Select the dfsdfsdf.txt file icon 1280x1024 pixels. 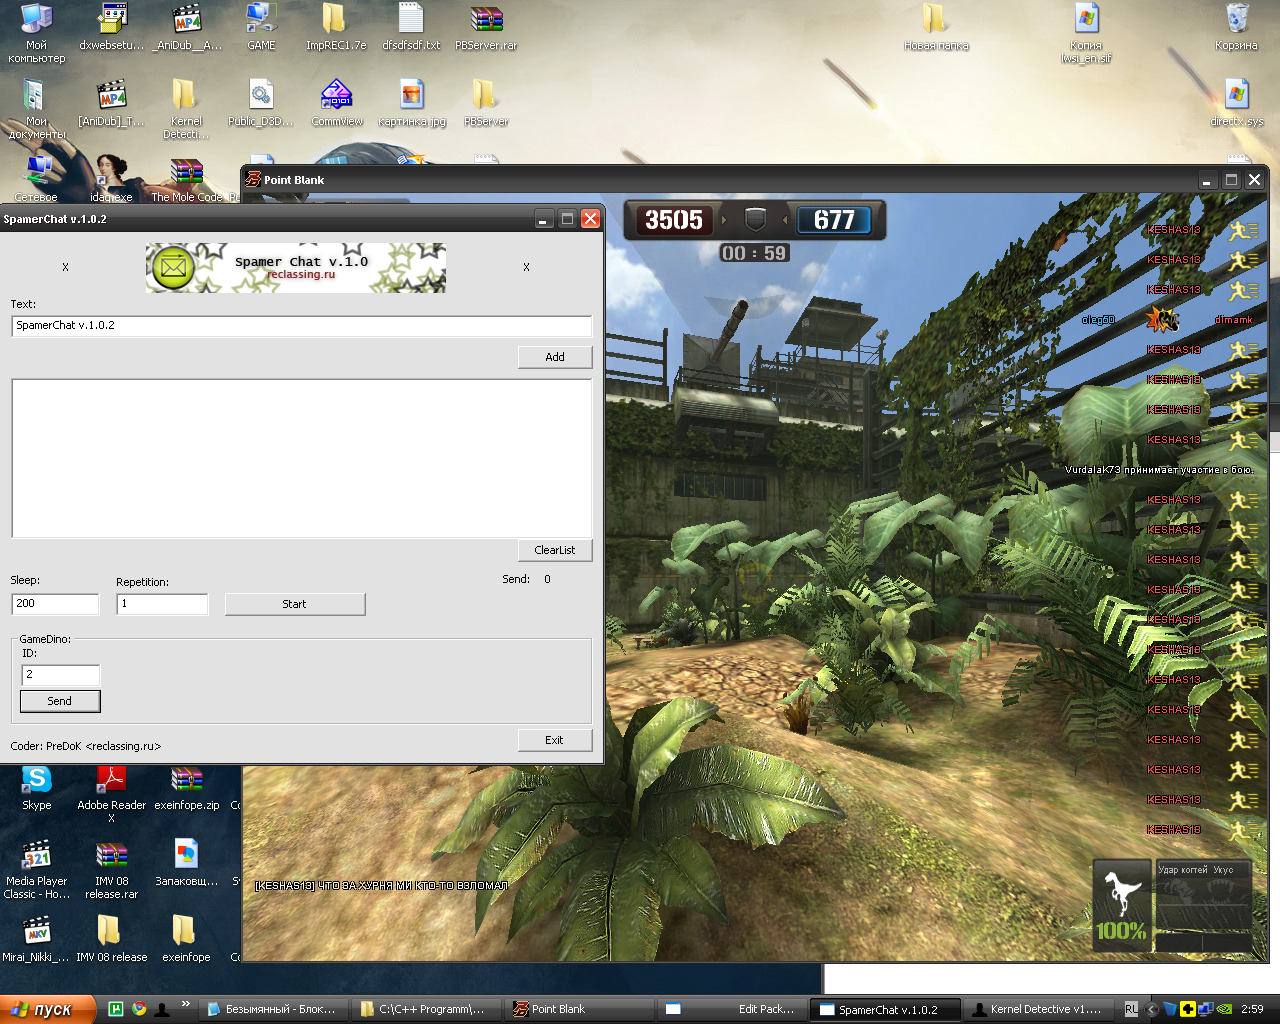[411, 27]
